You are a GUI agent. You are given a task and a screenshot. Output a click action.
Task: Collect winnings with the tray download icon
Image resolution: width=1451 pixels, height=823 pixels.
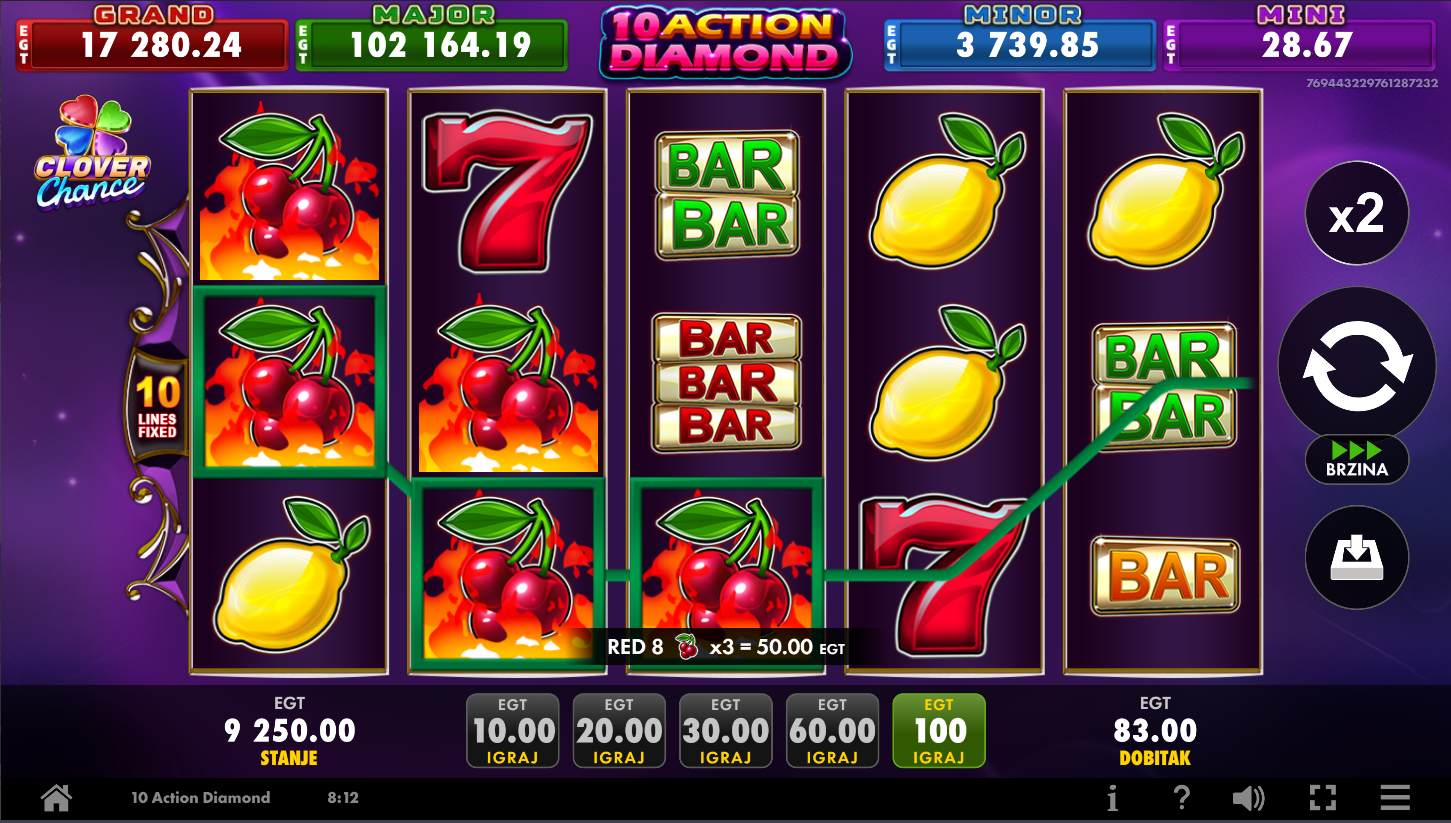(x=1357, y=558)
